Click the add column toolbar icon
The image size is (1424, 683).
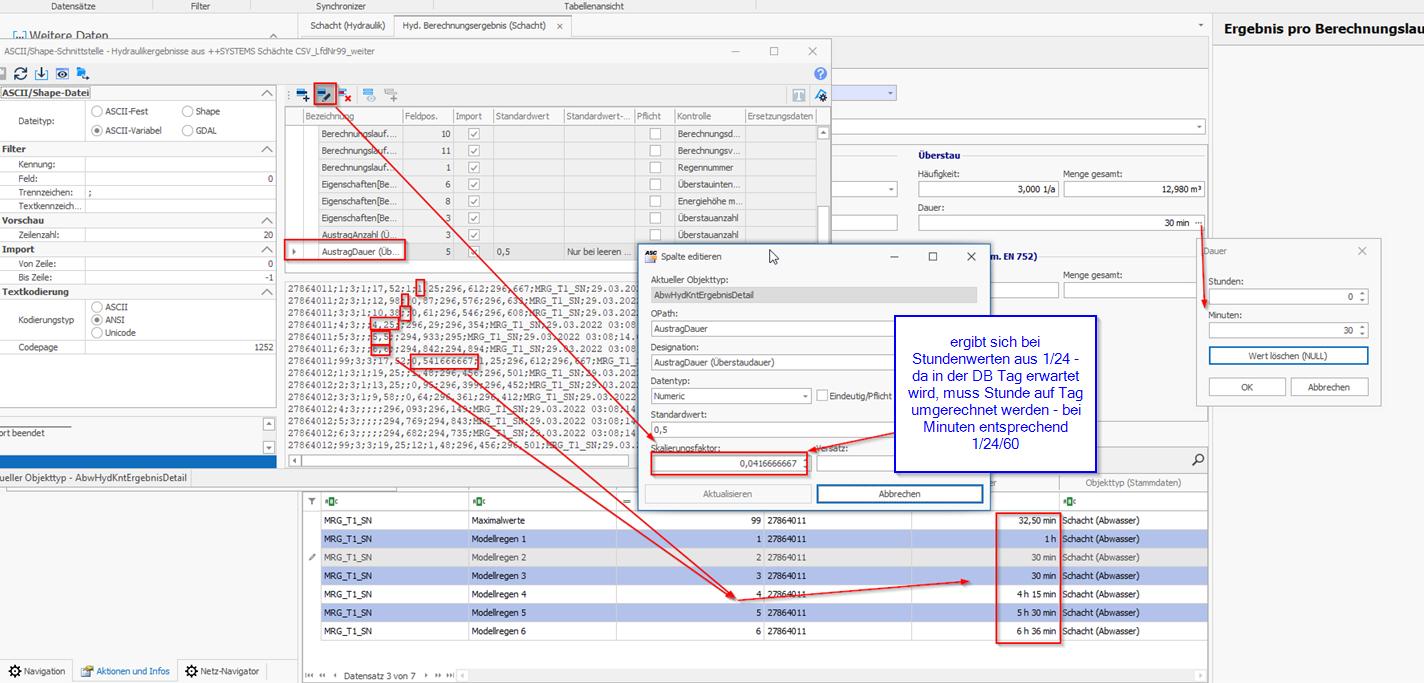click(302, 95)
